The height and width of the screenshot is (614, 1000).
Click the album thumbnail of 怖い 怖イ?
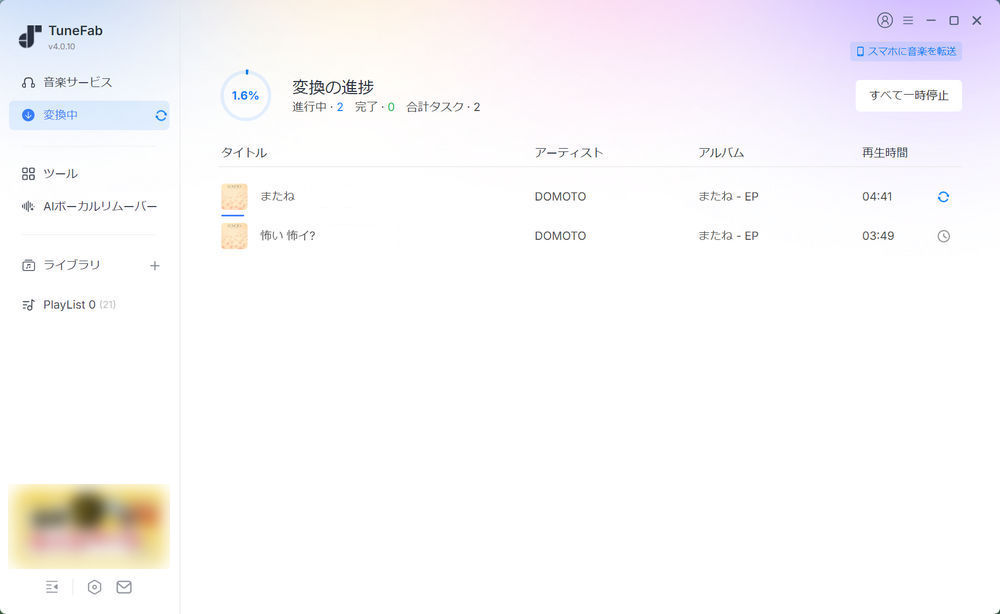[x=234, y=236]
